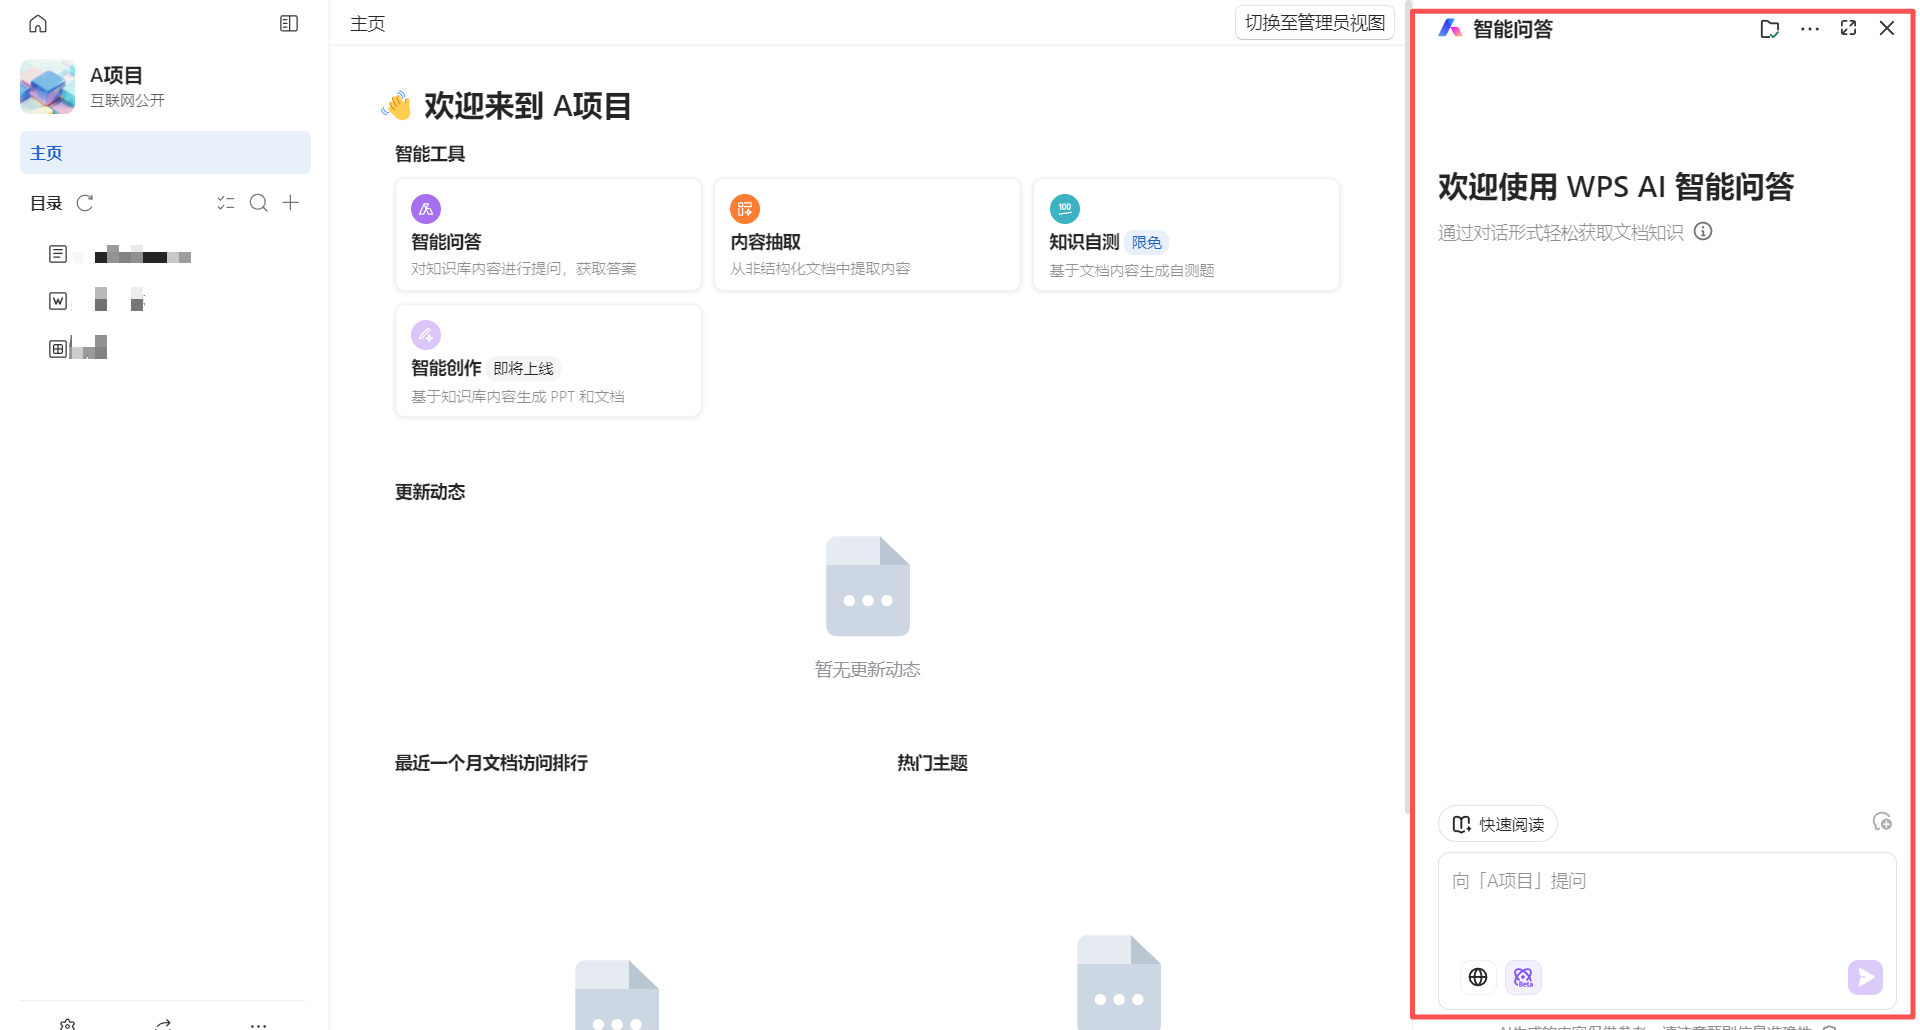This screenshot has width=1920, height=1030.
Task: Toggle the Beta deep-thinking icon
Action: 1523,977
